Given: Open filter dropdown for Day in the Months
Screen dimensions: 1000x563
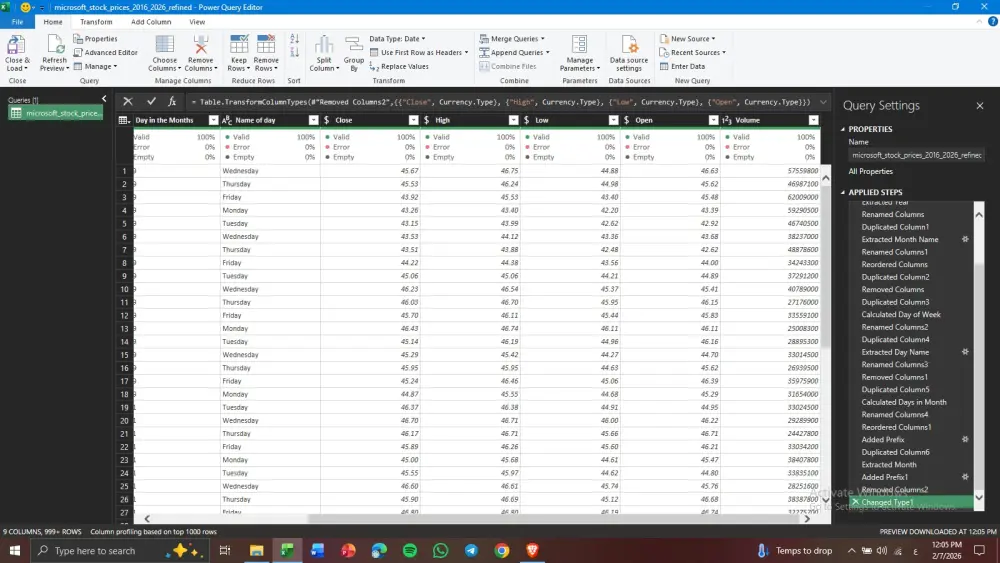Looking at the screenshot, I should pyautogui.click(x=214, y=121).
